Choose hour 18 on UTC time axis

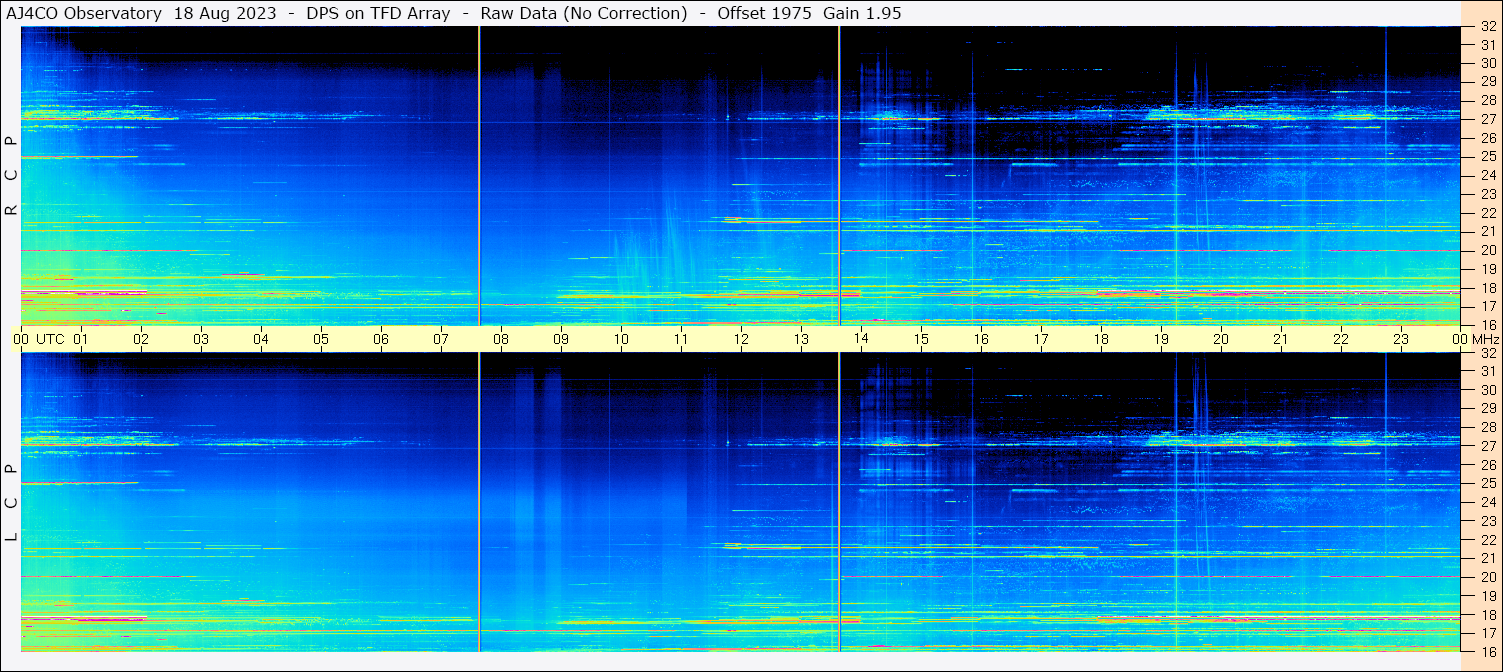1101,339
